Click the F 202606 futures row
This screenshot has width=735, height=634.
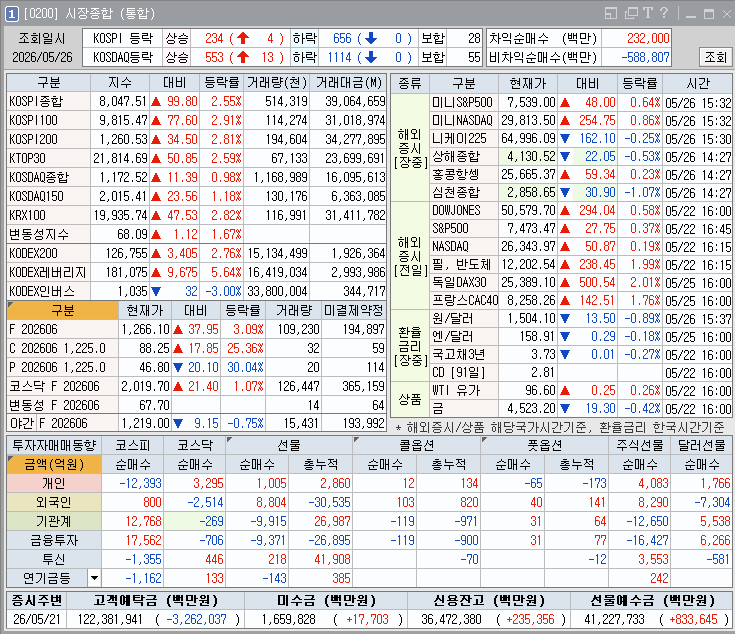coord(196,329)
